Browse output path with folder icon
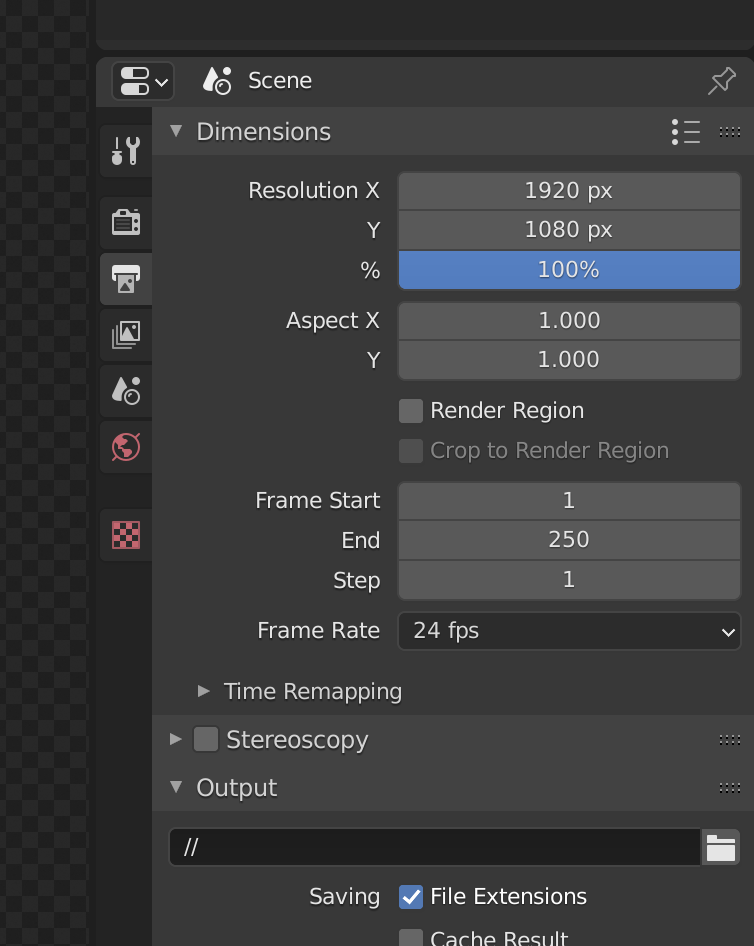The image size is (754, 946). tap(721, 847)
